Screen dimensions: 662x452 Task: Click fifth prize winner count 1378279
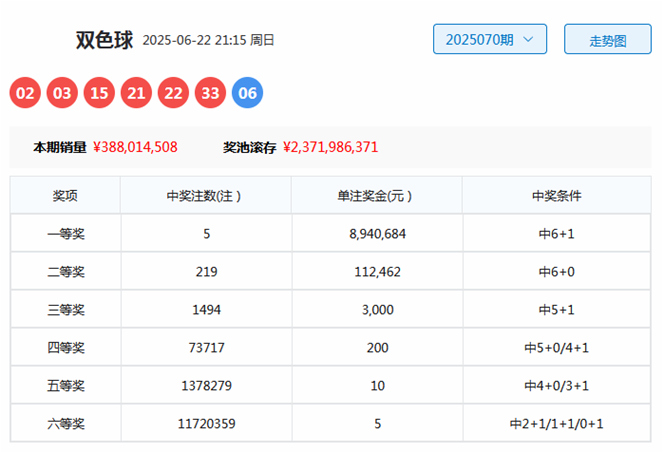coord(206,386)
